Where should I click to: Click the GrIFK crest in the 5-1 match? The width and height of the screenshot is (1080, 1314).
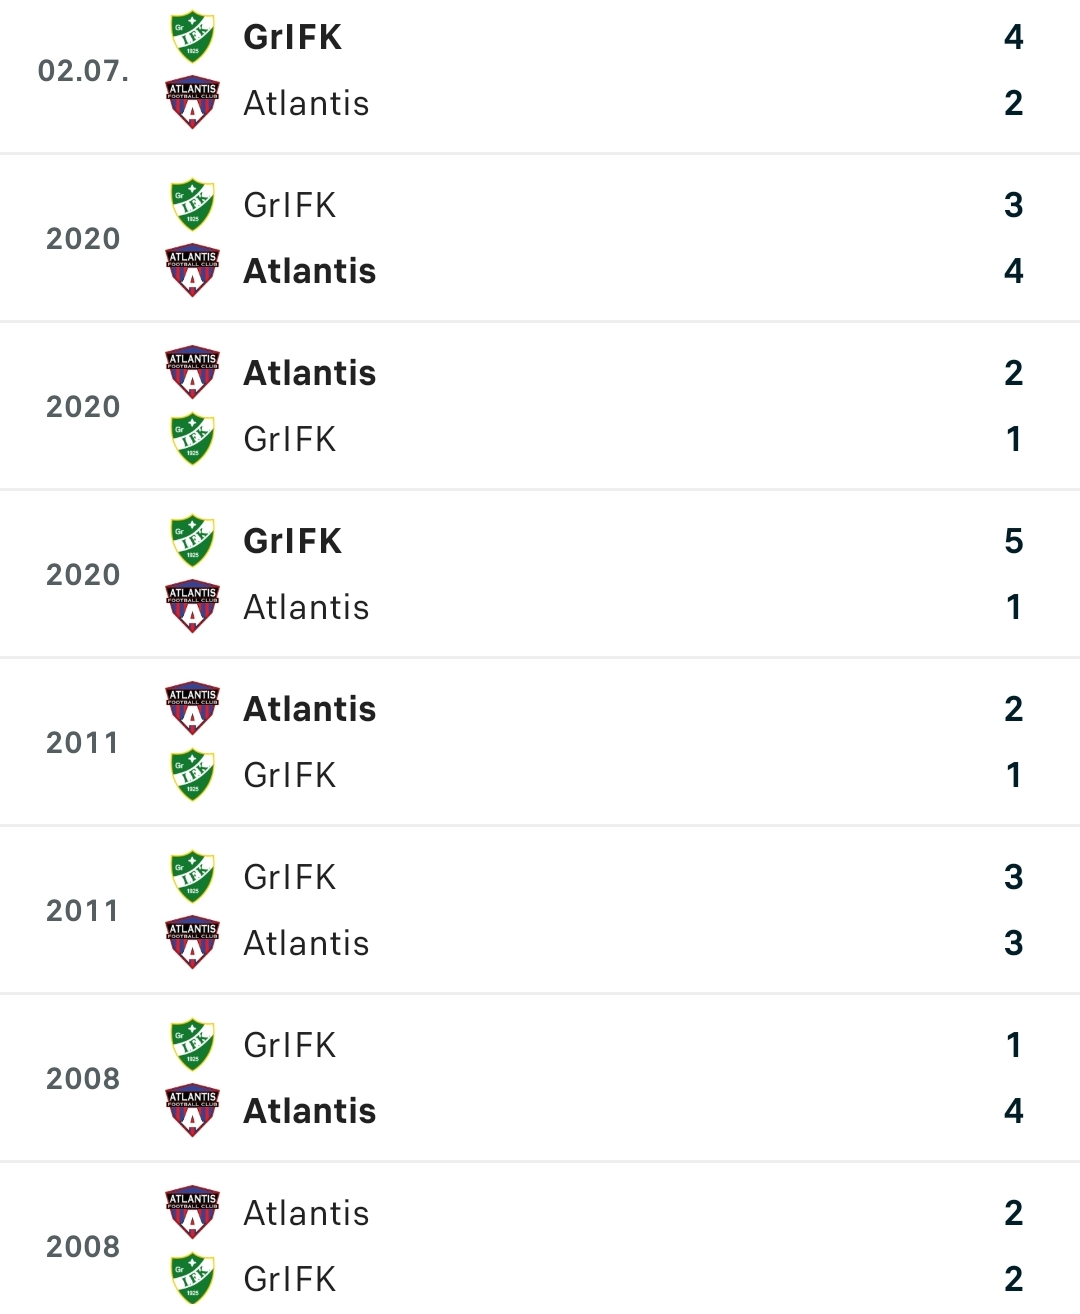192,541
